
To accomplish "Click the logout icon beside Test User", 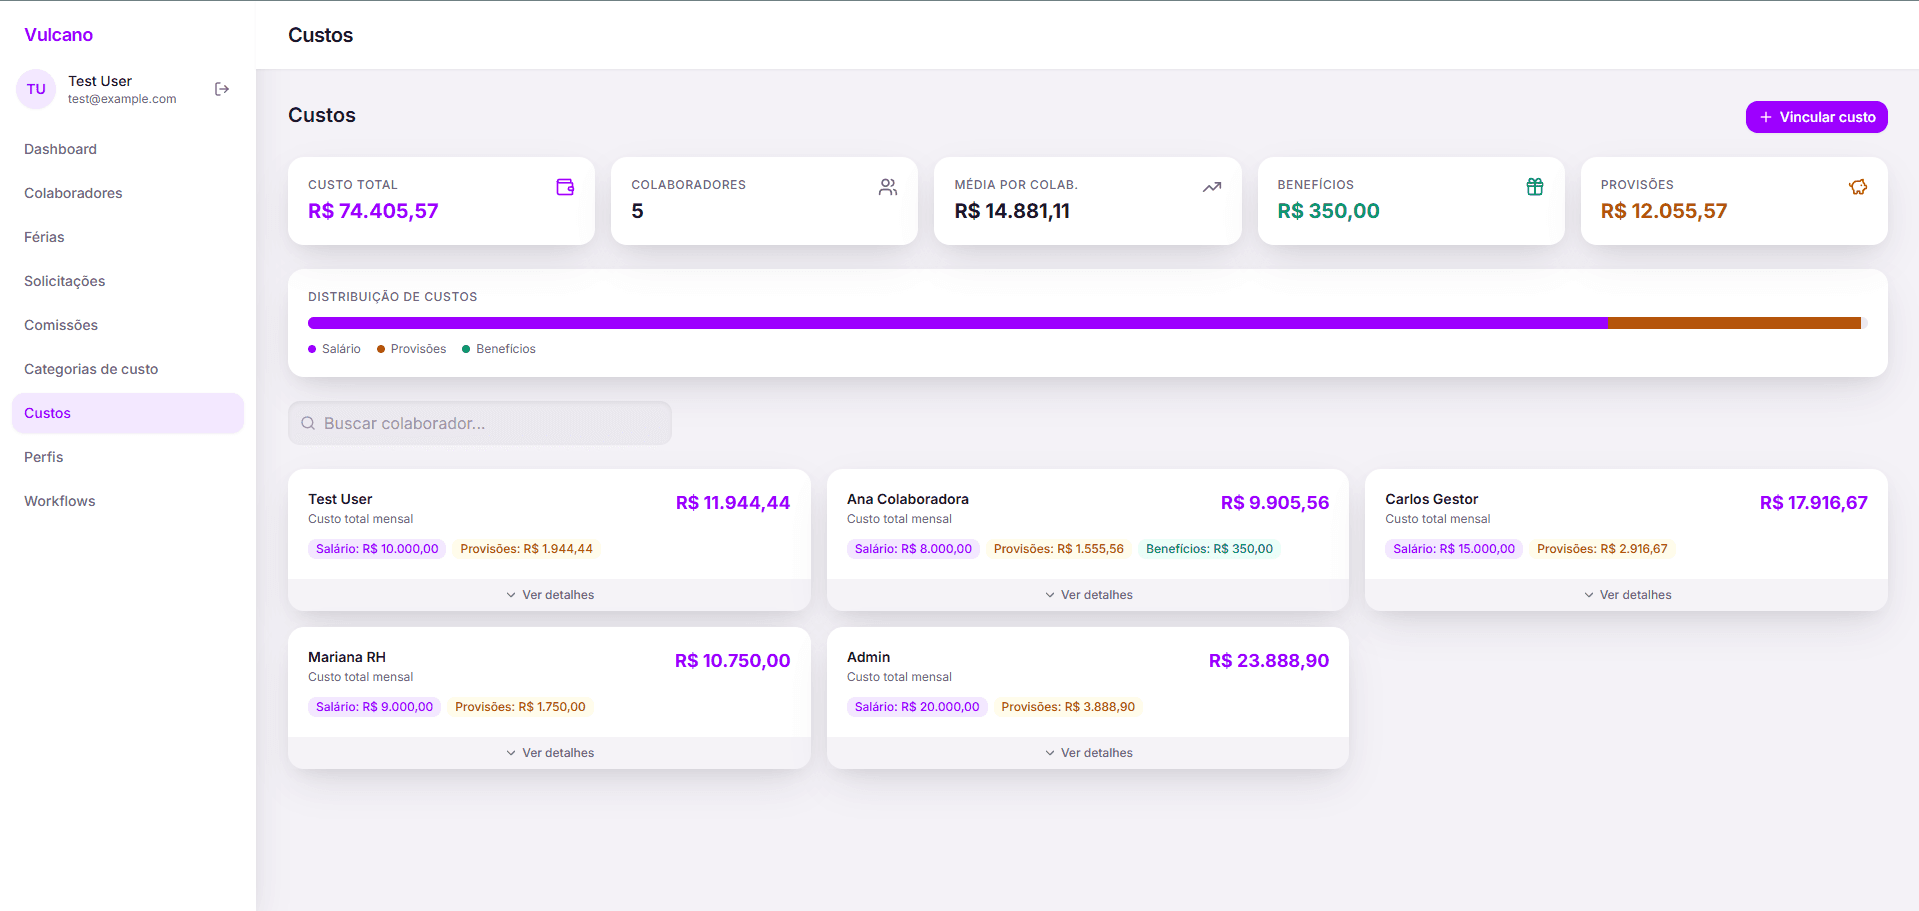I will coord(222,89).
